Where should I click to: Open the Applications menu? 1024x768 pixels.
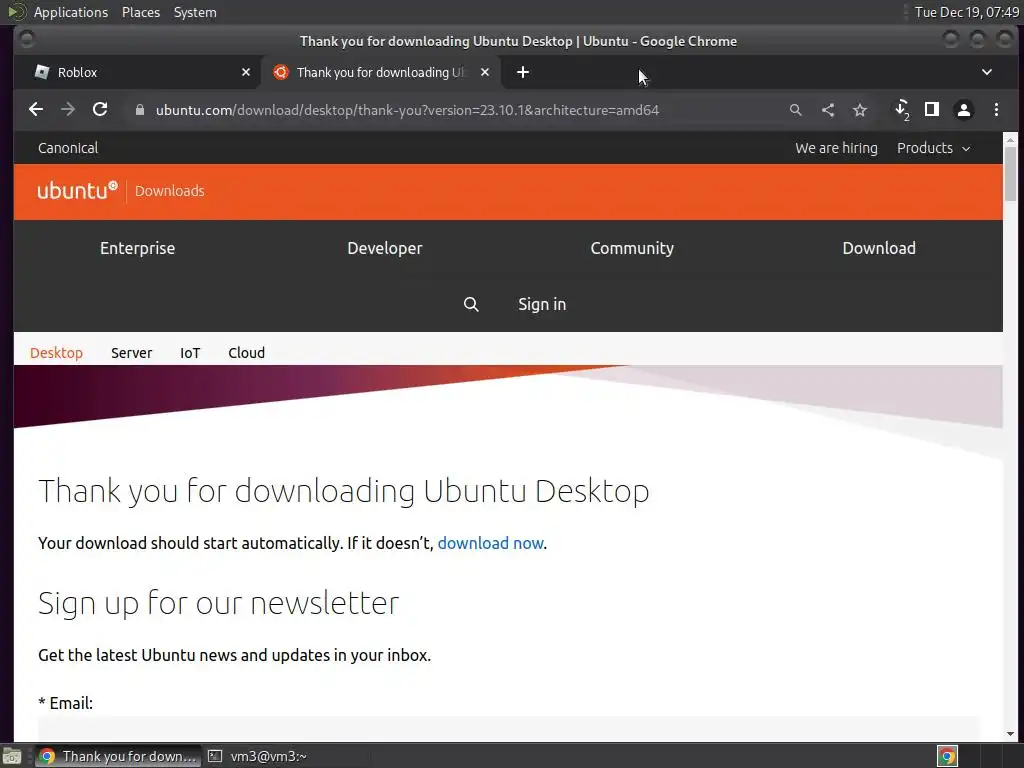tap(71, 12)
